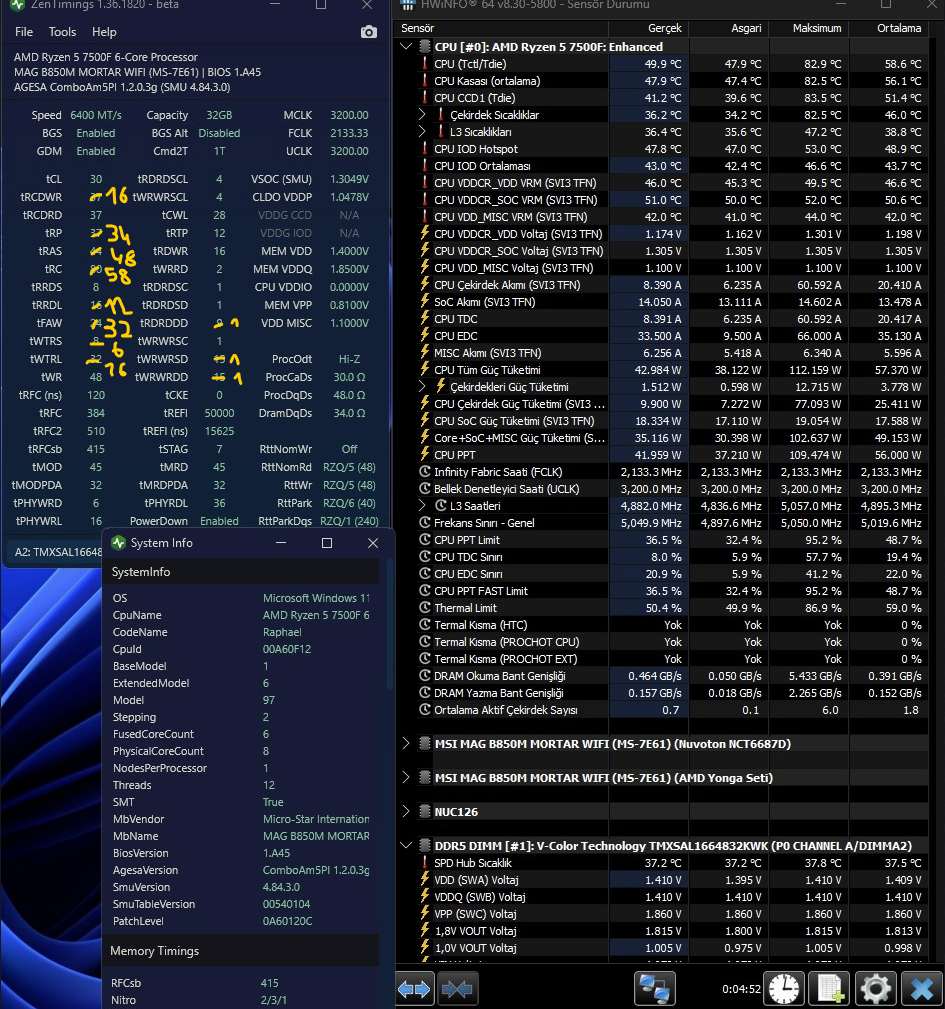Expand the L3 Saatleri sub-group
The width and height of the screenshot is (945, 1009).
(x=422, y=505)
